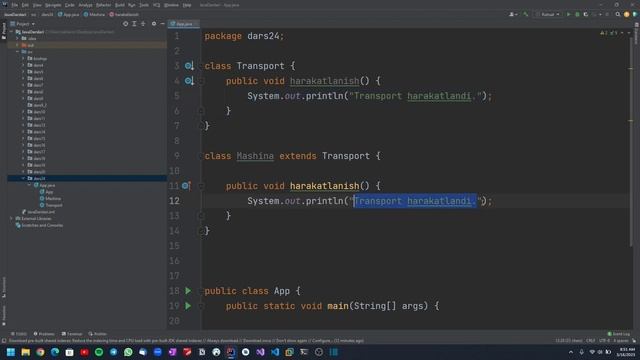Click the warnings indicator in editor corner

pos(609,33)
